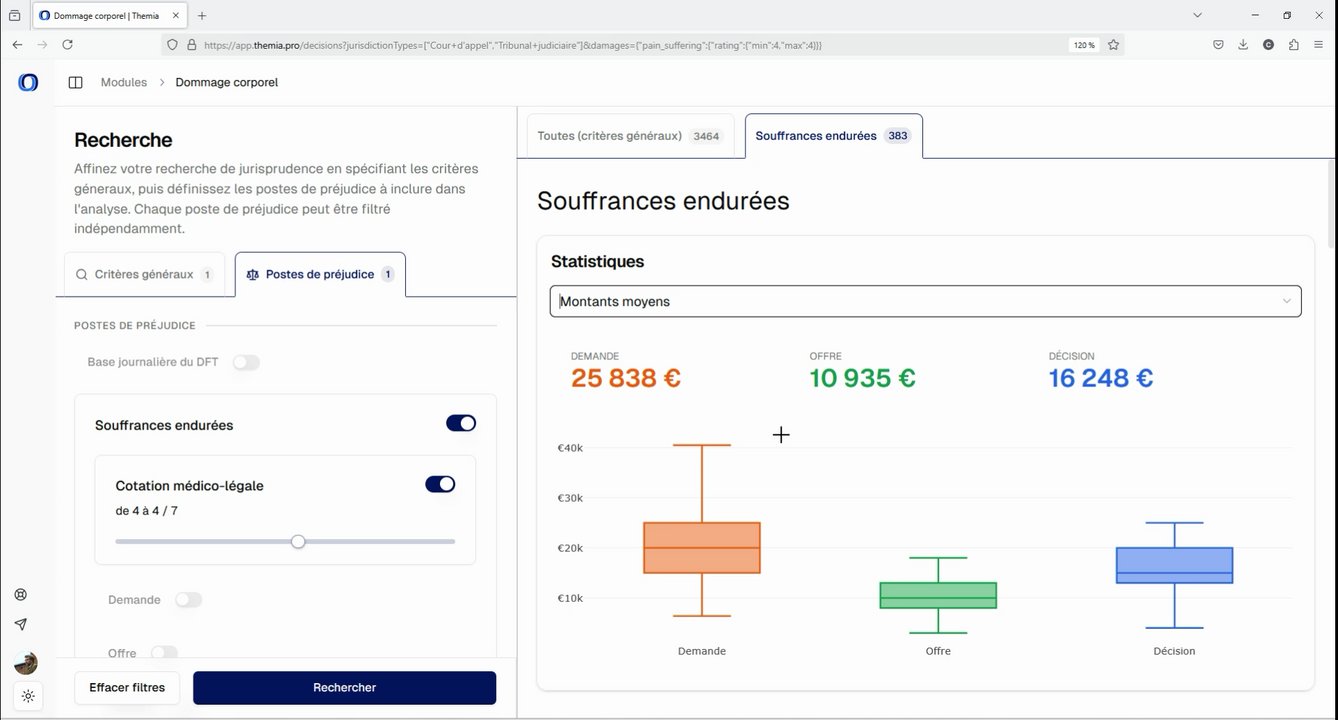Open the Toutes (critères généraux) results tab
This screenshot has height=720, width=1338.
631,136
